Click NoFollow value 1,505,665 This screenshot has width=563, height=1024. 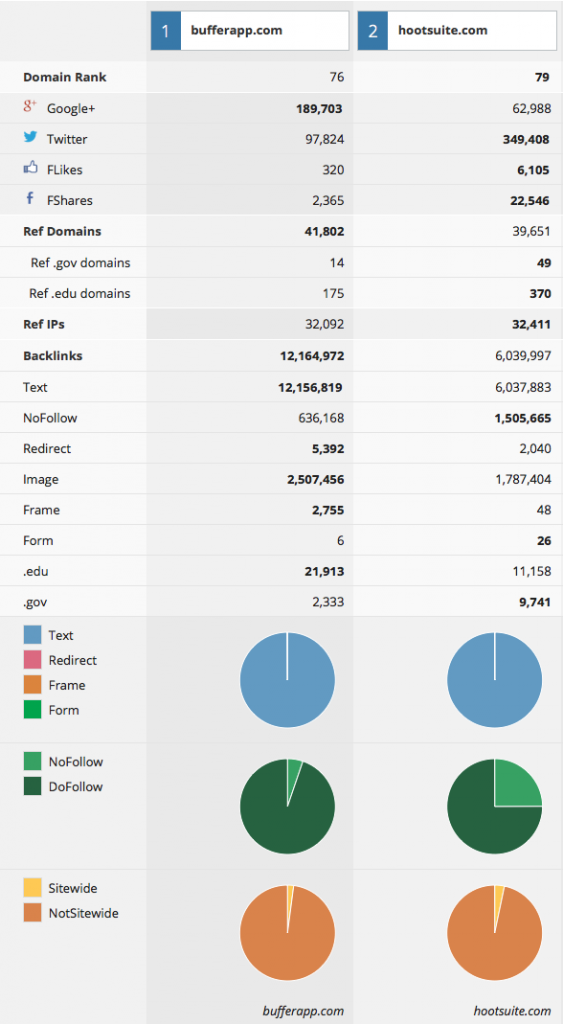pyautogui.click(x=523, y=418)
